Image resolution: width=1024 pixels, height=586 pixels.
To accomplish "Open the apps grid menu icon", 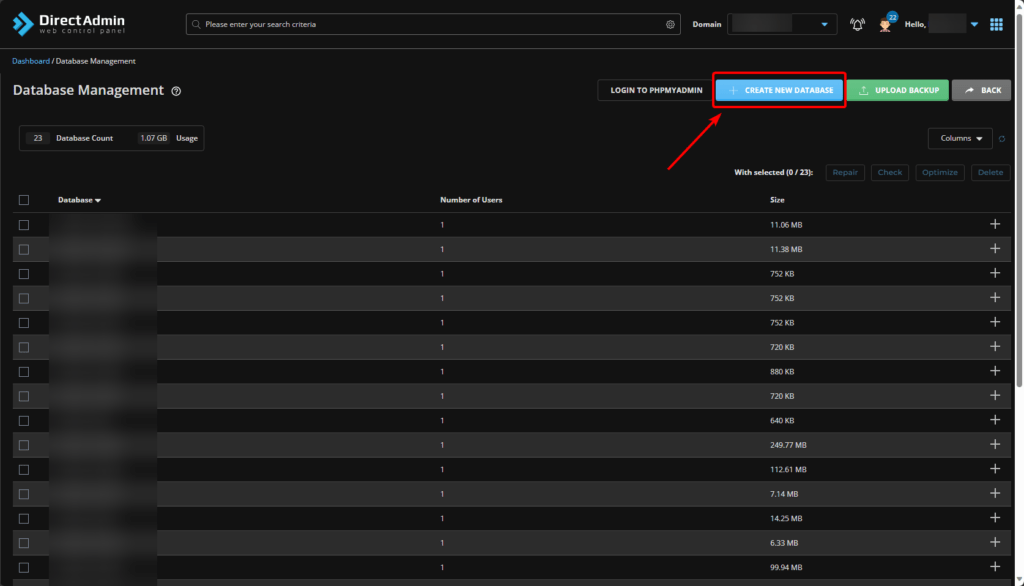I will (x=996, y=24).
